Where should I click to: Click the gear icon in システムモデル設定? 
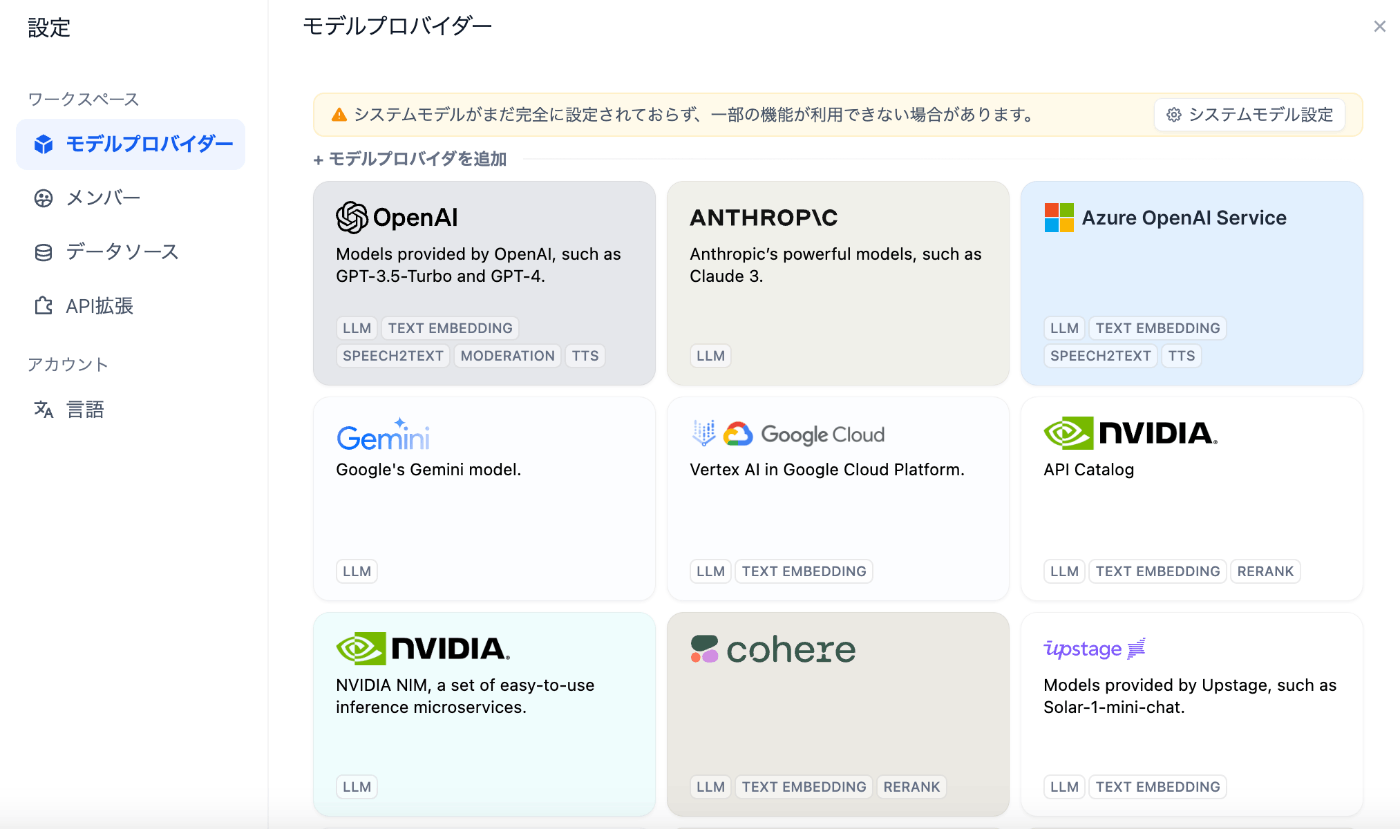click(1174, 115)
